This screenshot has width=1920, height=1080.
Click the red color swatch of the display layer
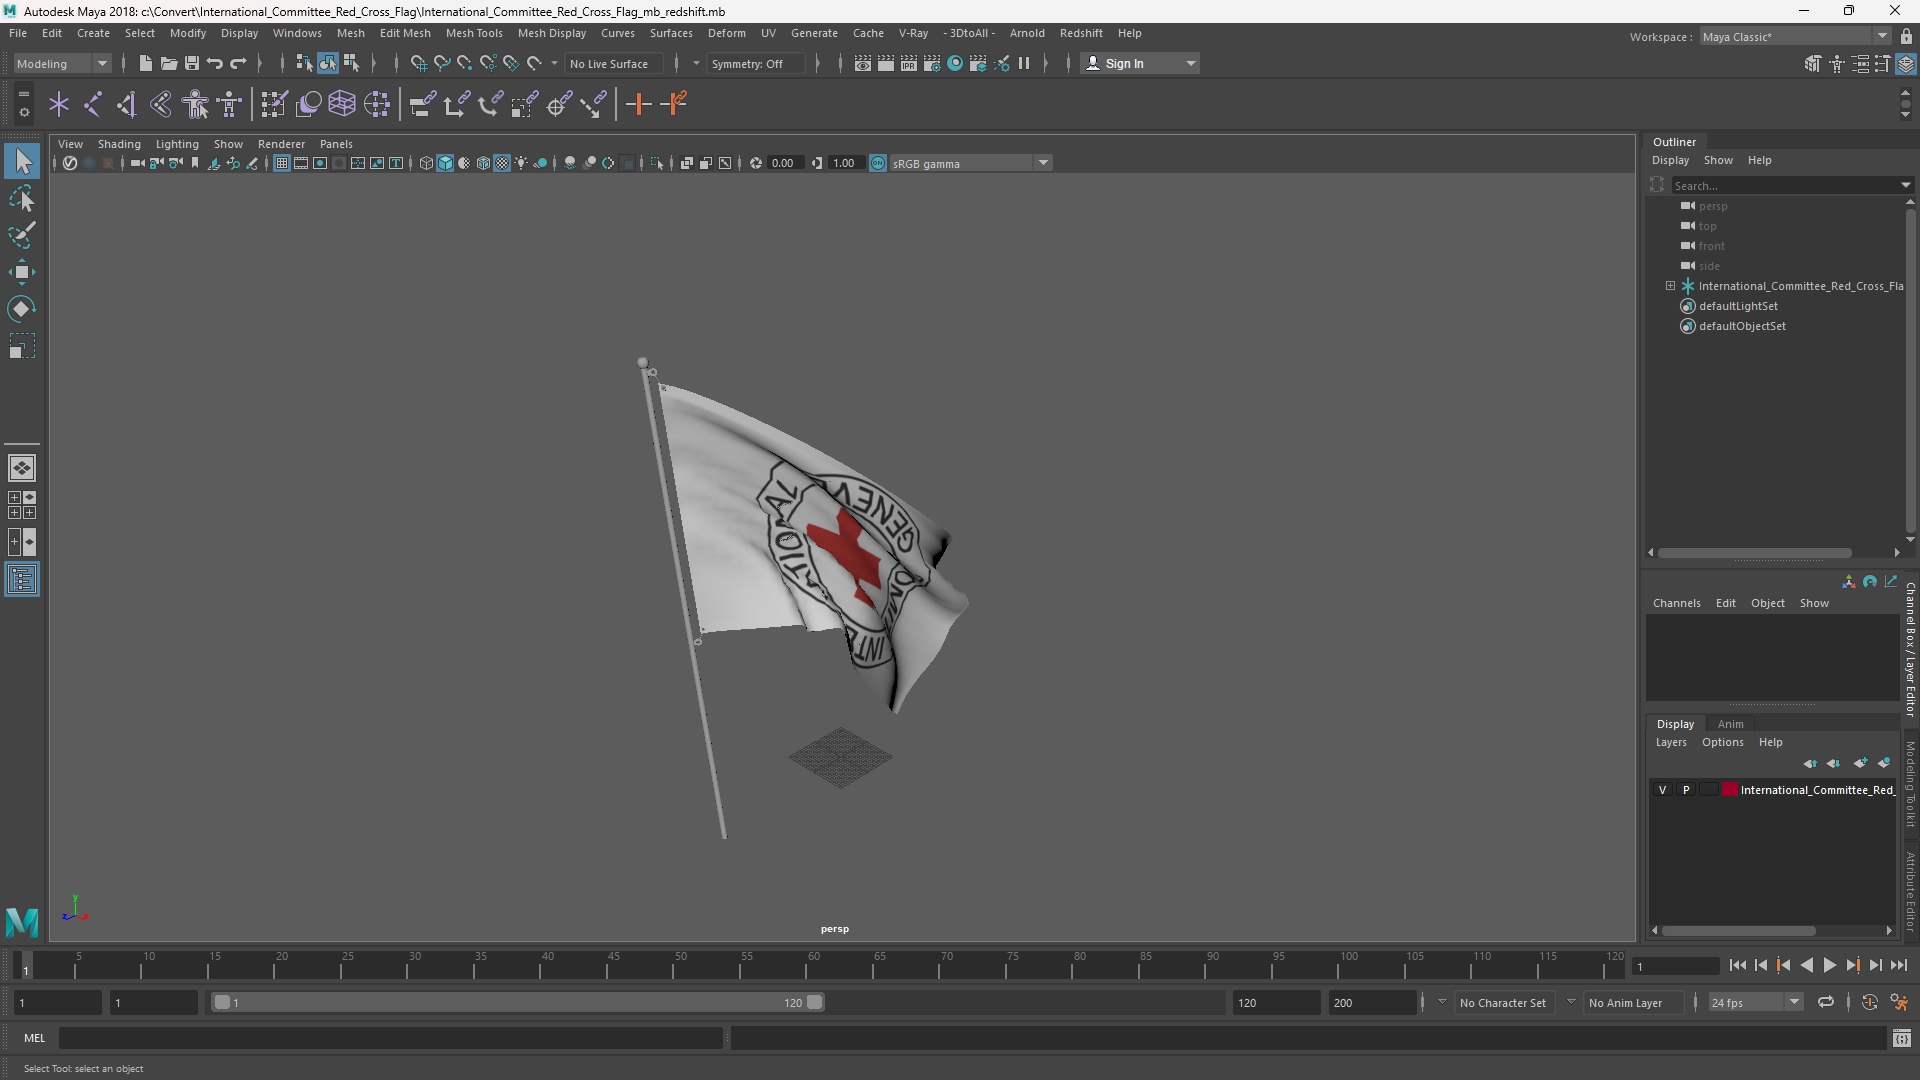coord(1729,790)
